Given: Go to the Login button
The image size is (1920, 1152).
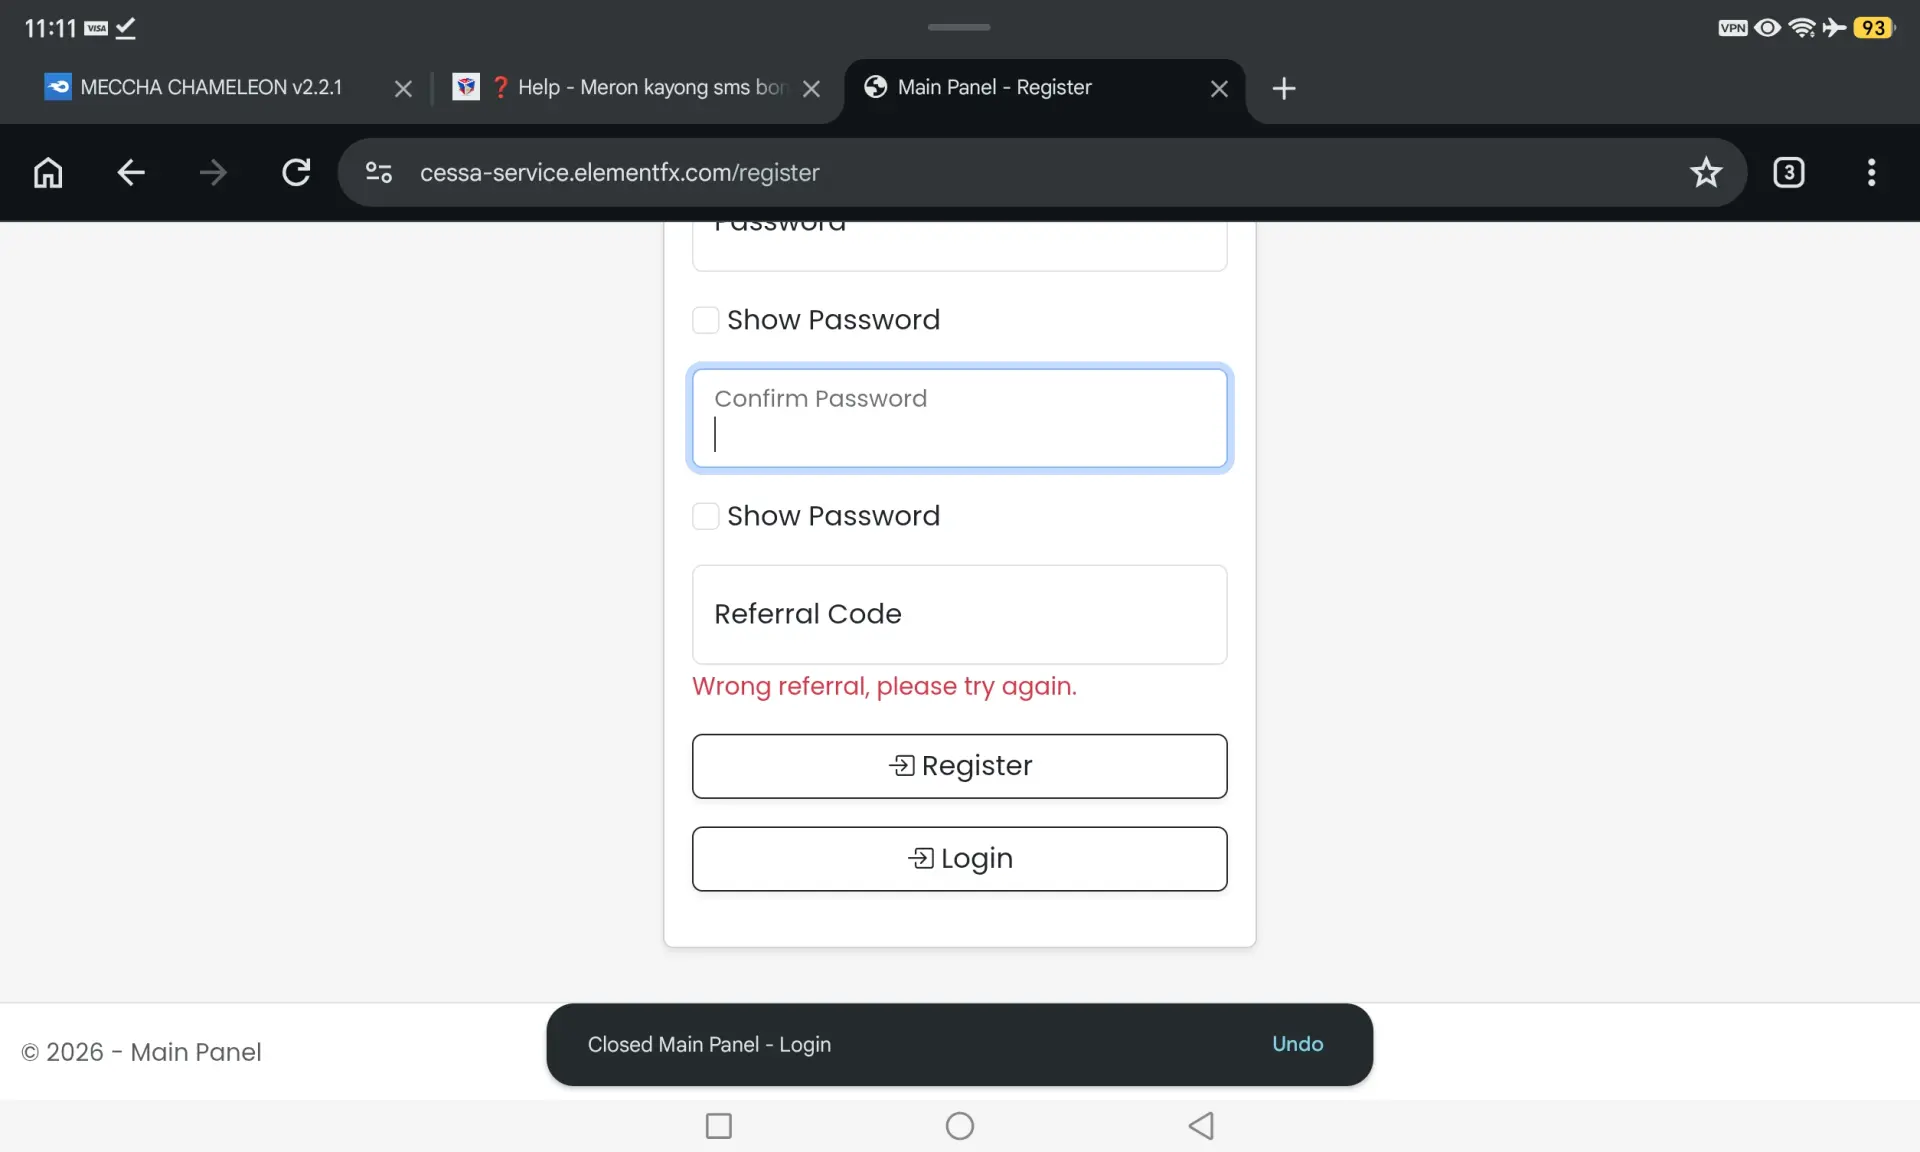Looking at the screenshot, I should [959, 859].
